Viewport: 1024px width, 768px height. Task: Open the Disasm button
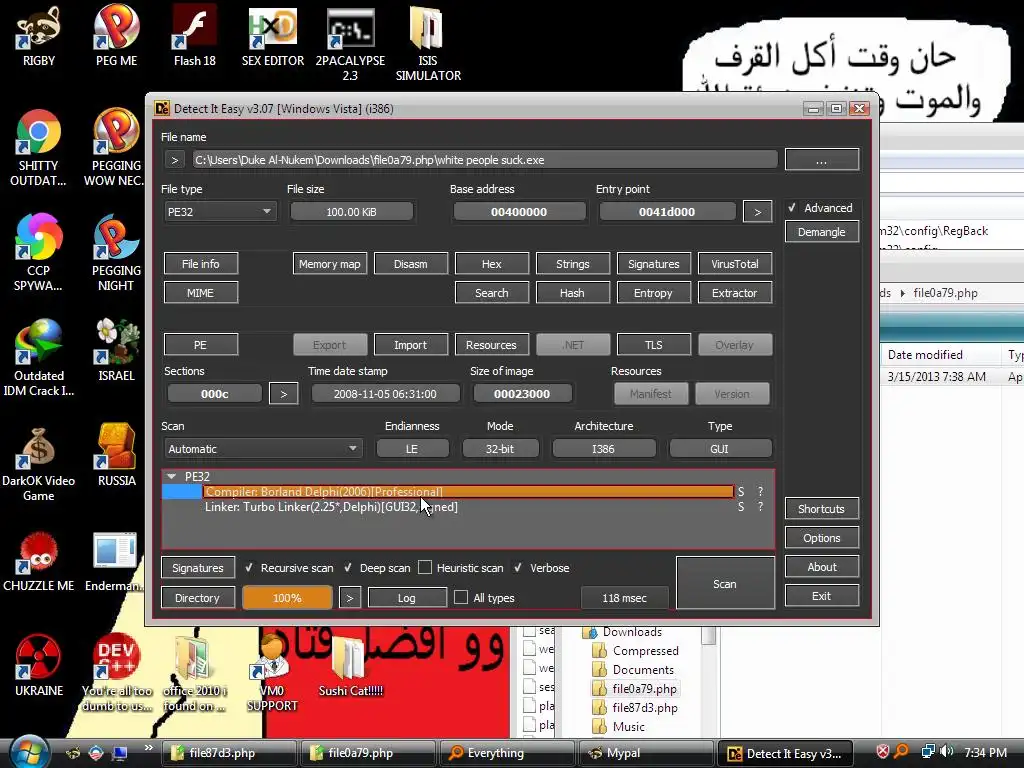[410, 264]
